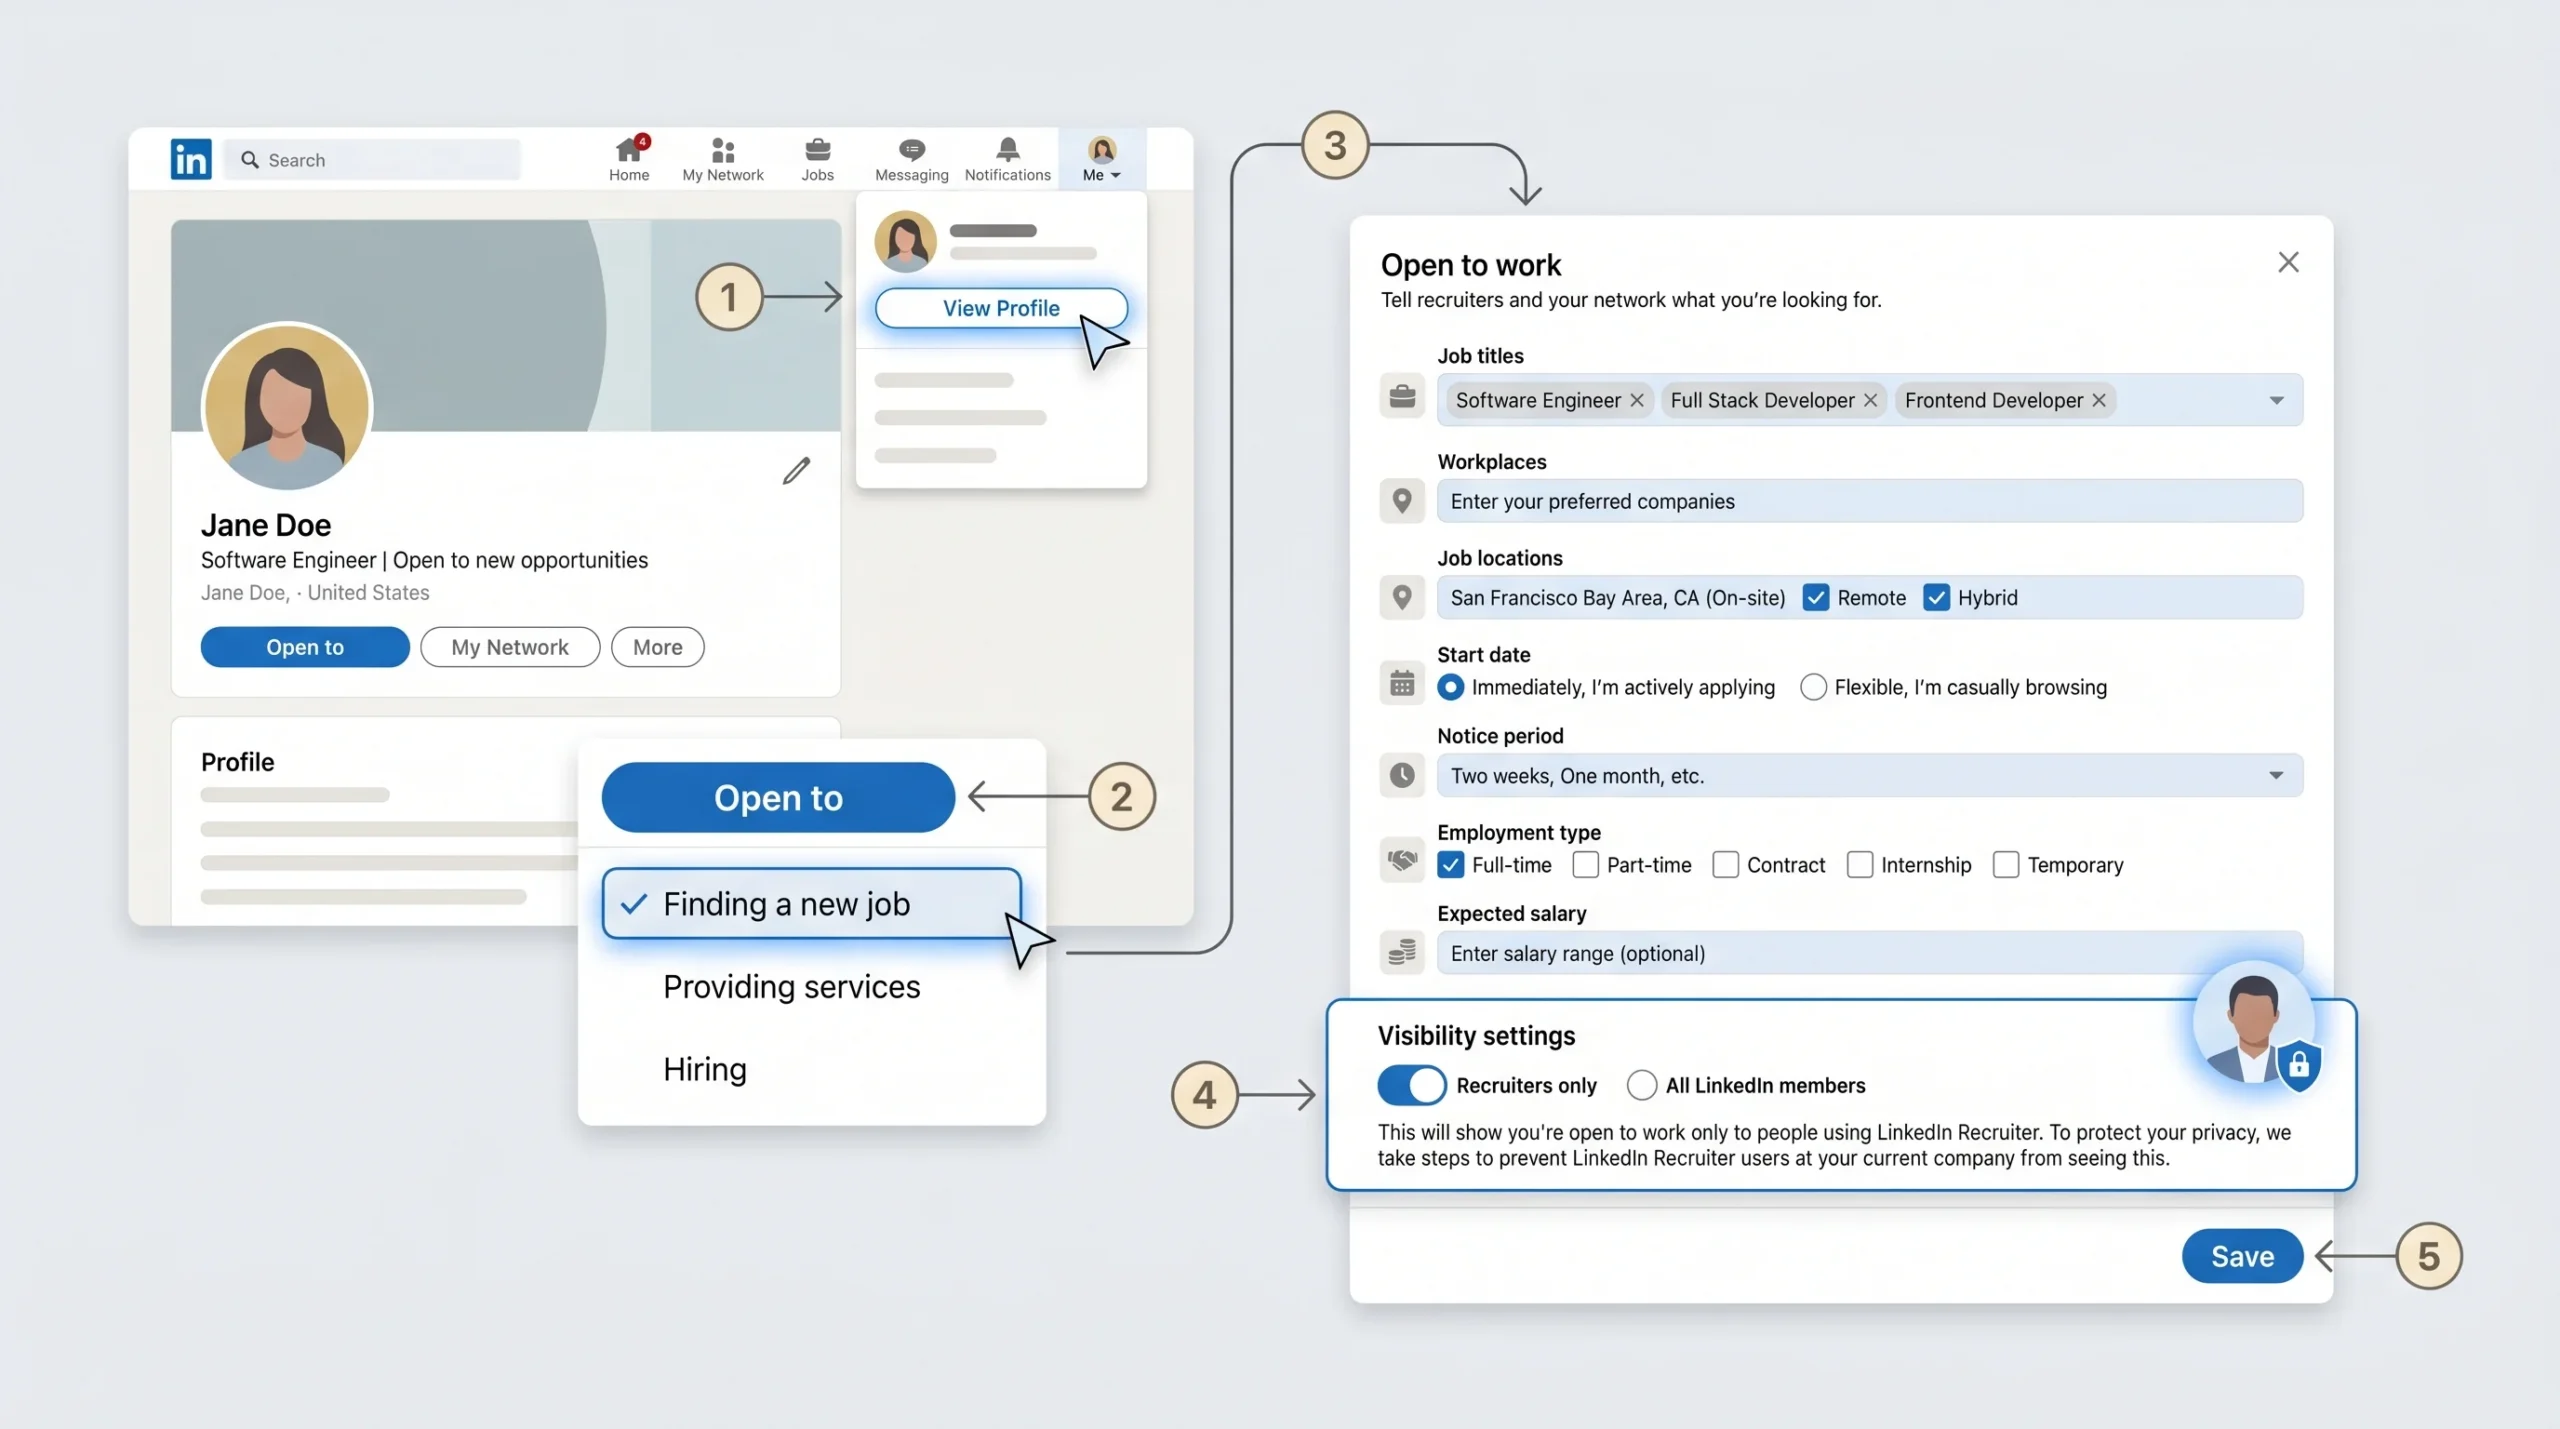Select Immediately, I'm actively applying
The height and width of the screenshot is (1429, 2560).
coord(1451,687)
